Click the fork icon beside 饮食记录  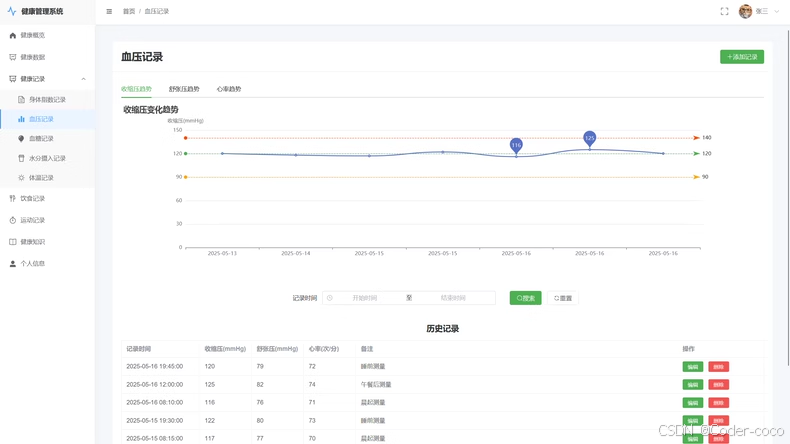coord(13,199)
